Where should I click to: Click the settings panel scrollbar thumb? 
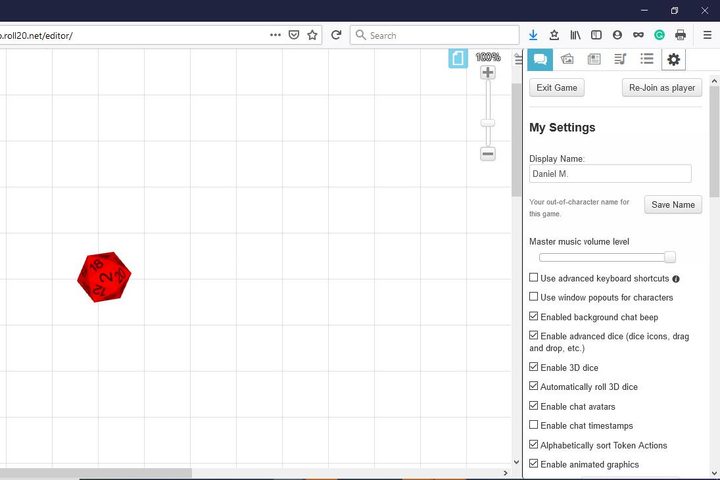[x=714, y=141]
